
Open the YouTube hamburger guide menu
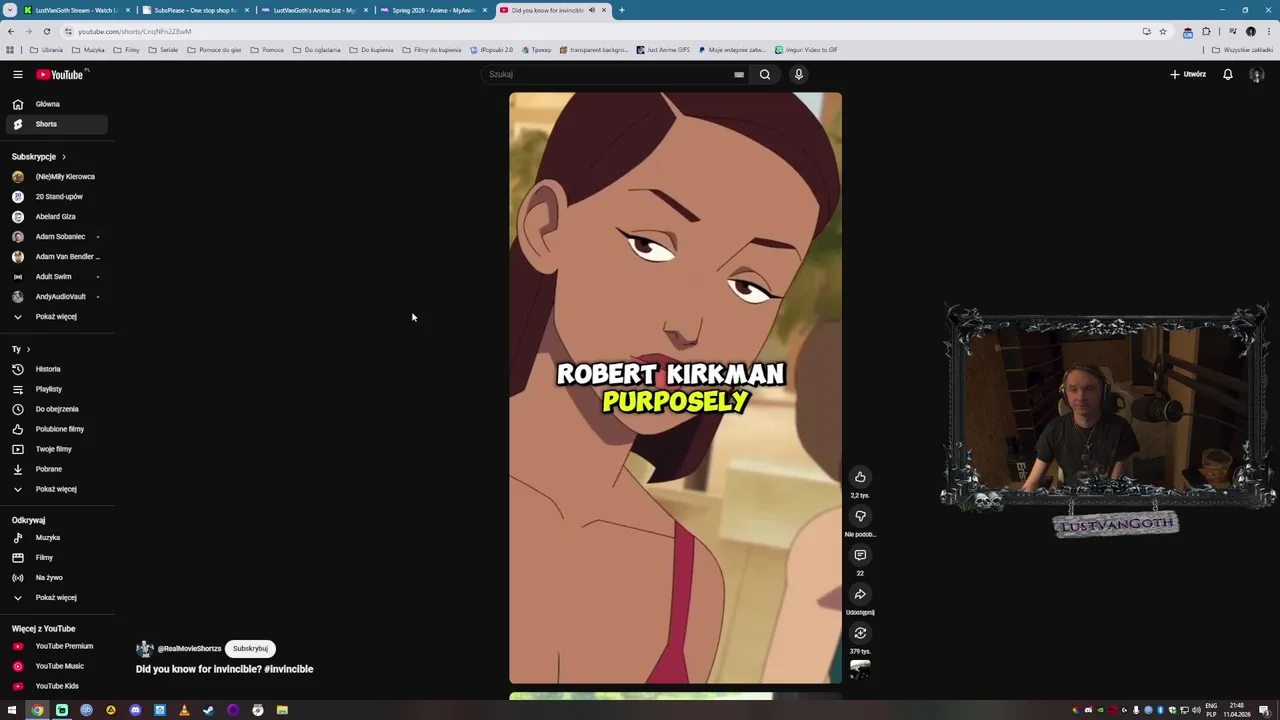point(18,74)
